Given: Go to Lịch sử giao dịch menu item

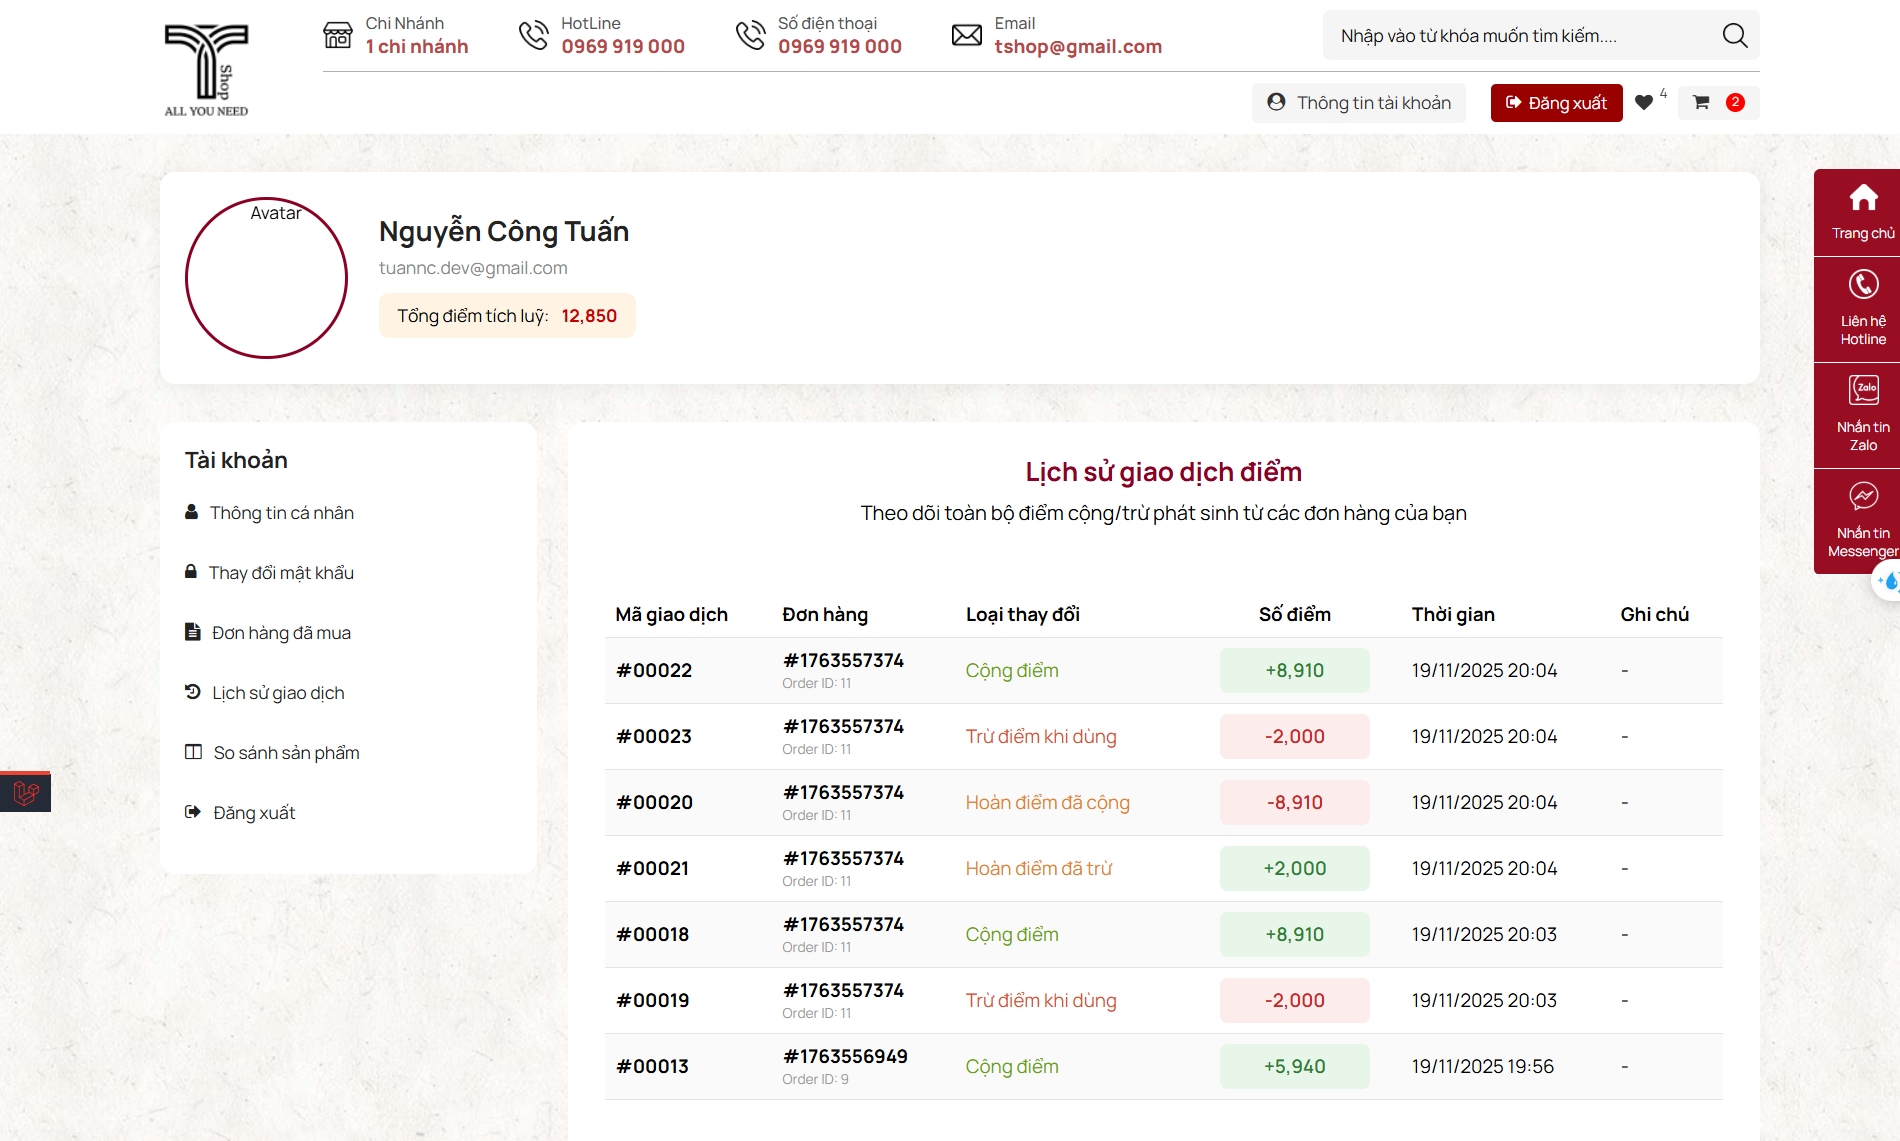Looking at the screenshot, I should 278,693.
